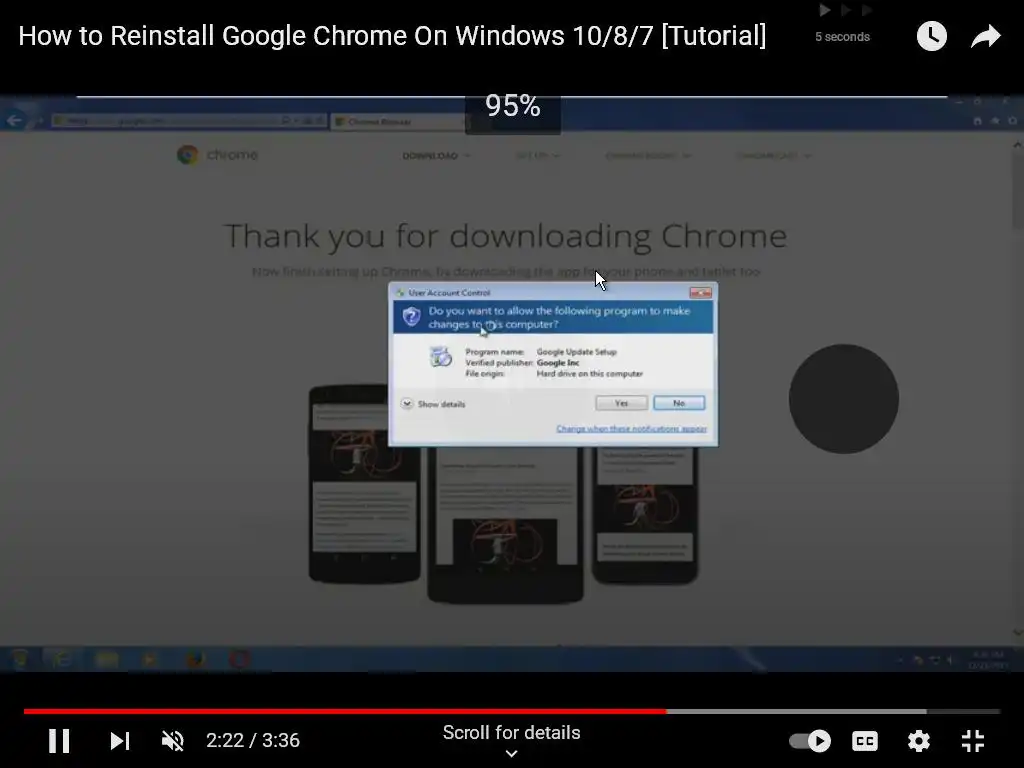1024x768 pixels.
Task: Select the Chrome Browser tab in recorded browser
Action: 398,121
